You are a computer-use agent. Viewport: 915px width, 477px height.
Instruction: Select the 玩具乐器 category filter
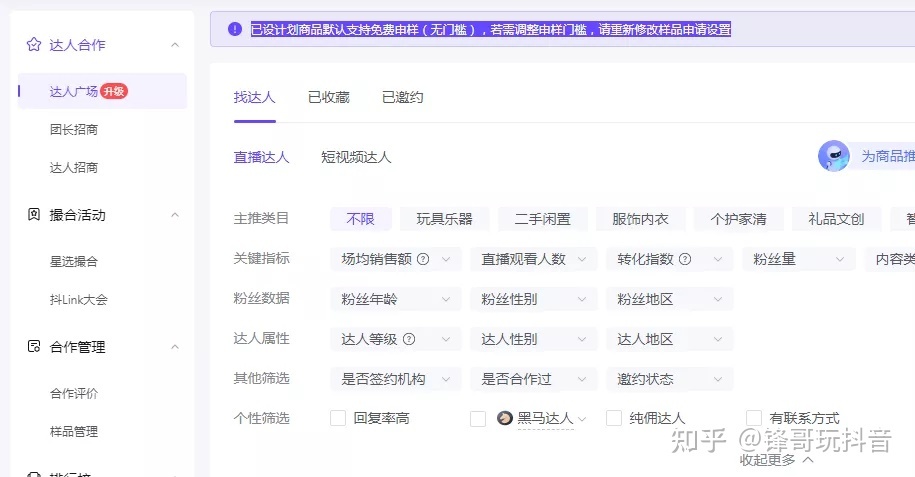coord(444,219)
